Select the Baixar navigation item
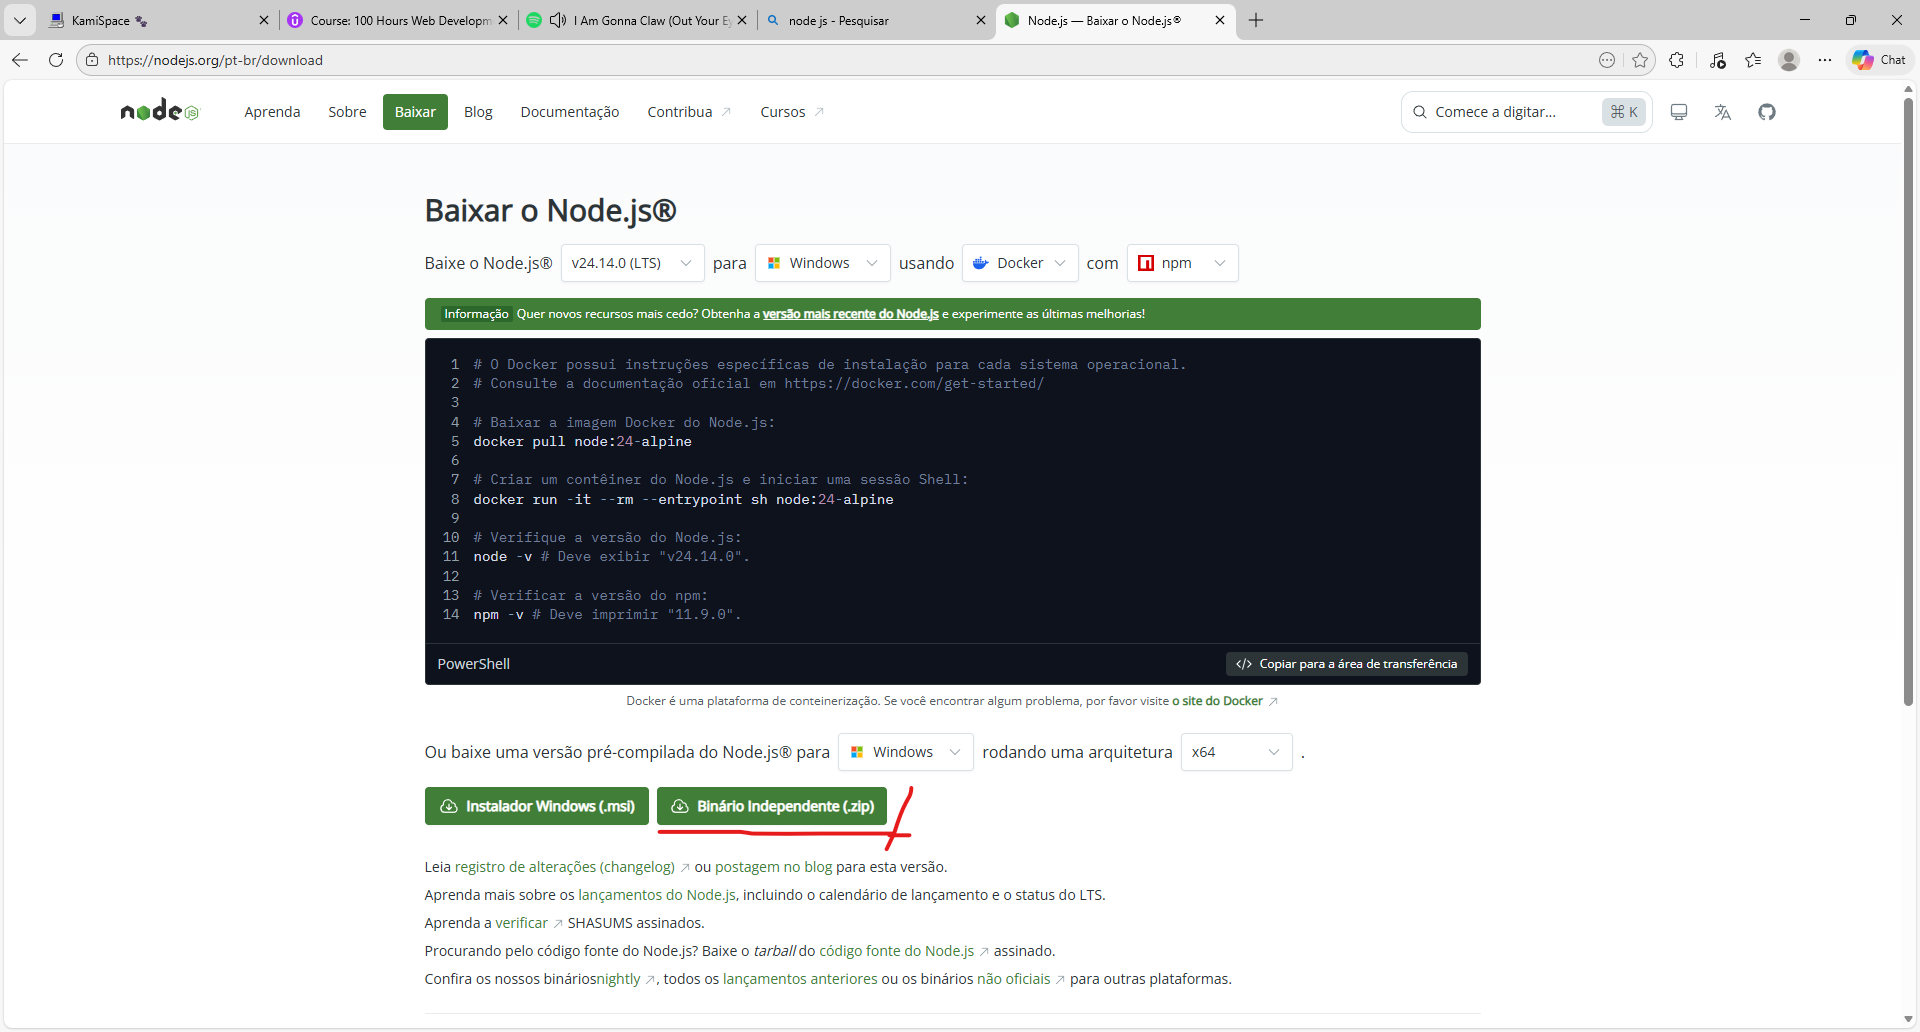The height and width of the screenshot is (1032, 1920). (x=415, y=112)
